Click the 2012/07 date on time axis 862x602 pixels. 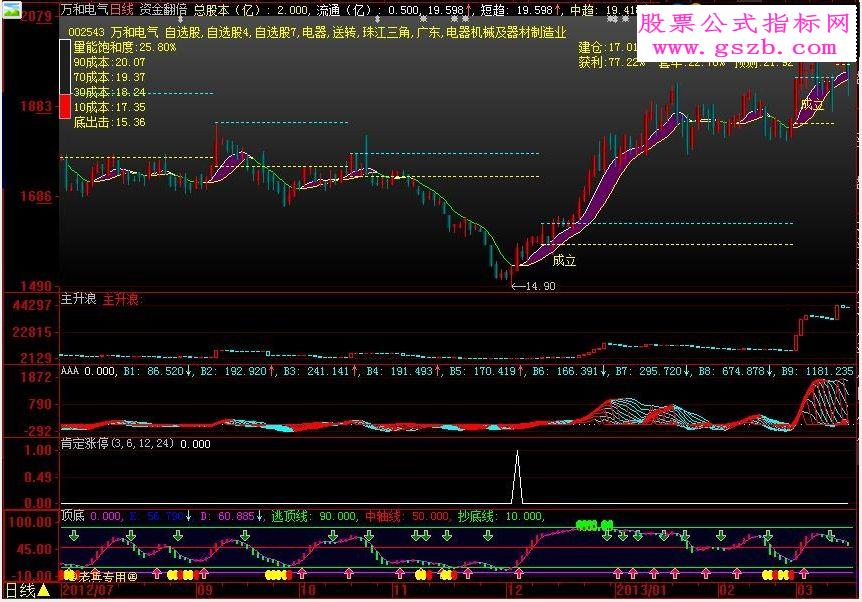[88, 590]
